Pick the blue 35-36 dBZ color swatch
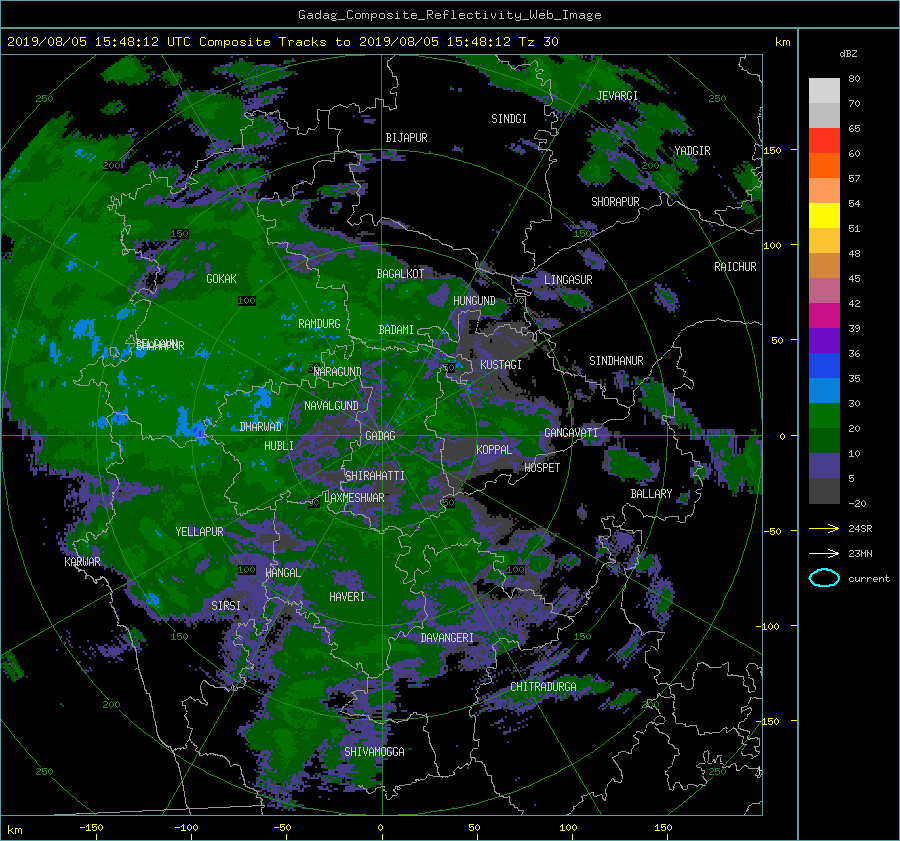This screenshot has width=900, height=841. pyautogui.click(x=824, y=366)
